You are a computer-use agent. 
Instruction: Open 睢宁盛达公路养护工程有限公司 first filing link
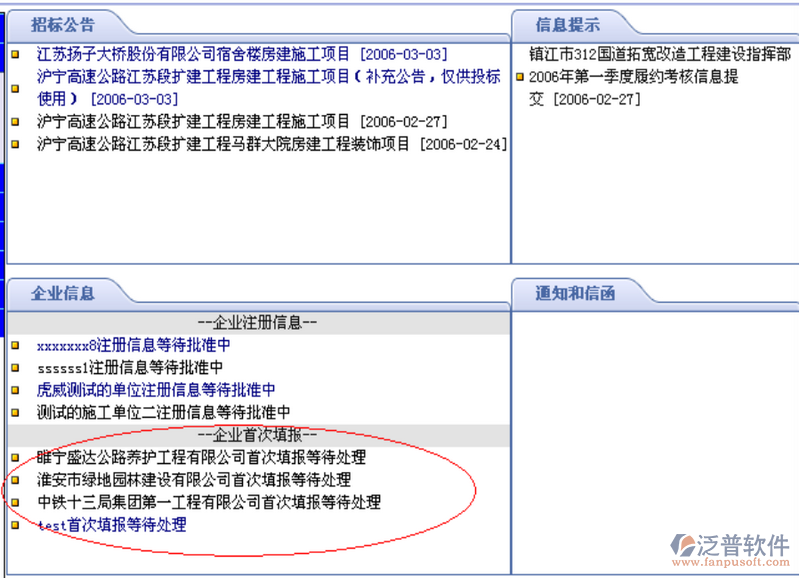coord(201,458)
